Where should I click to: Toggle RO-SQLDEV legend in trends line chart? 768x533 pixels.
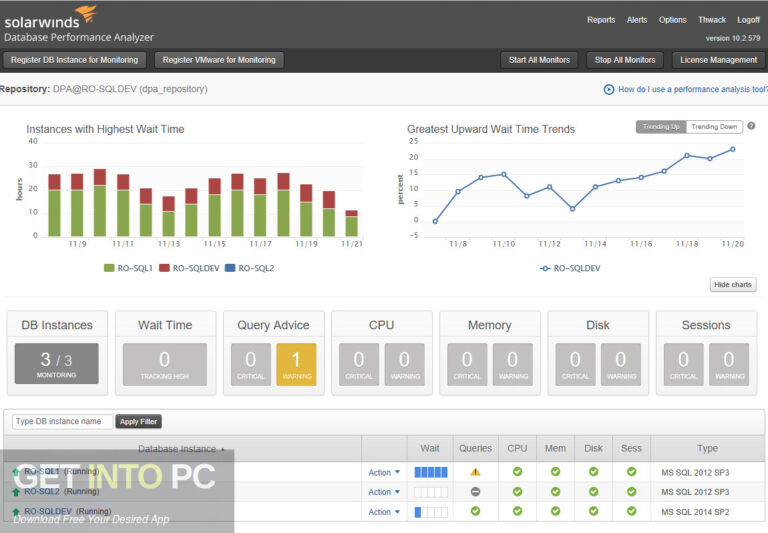click(x=570, y=268)
